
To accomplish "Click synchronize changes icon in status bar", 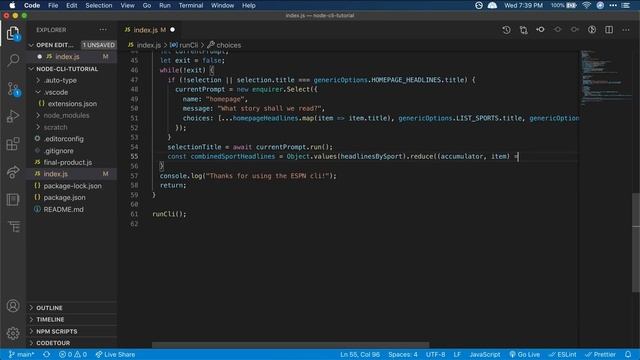I will [47, 354].
